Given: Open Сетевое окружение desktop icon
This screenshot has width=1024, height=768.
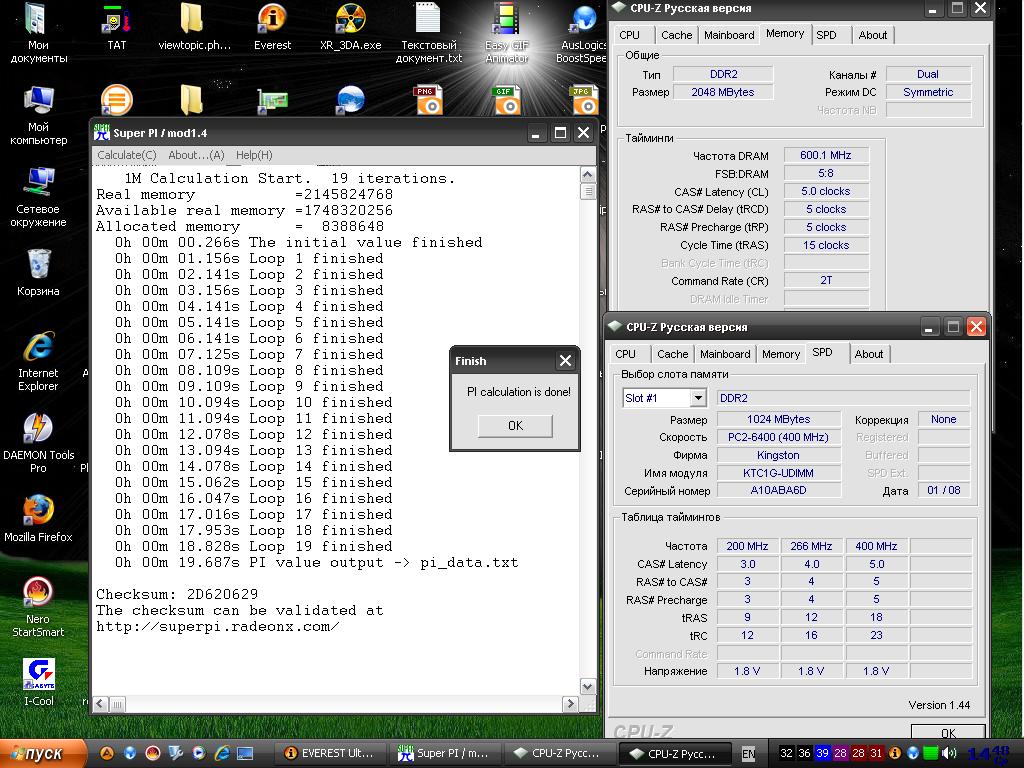Looking at the screenshot, I should tap(38, 197).
